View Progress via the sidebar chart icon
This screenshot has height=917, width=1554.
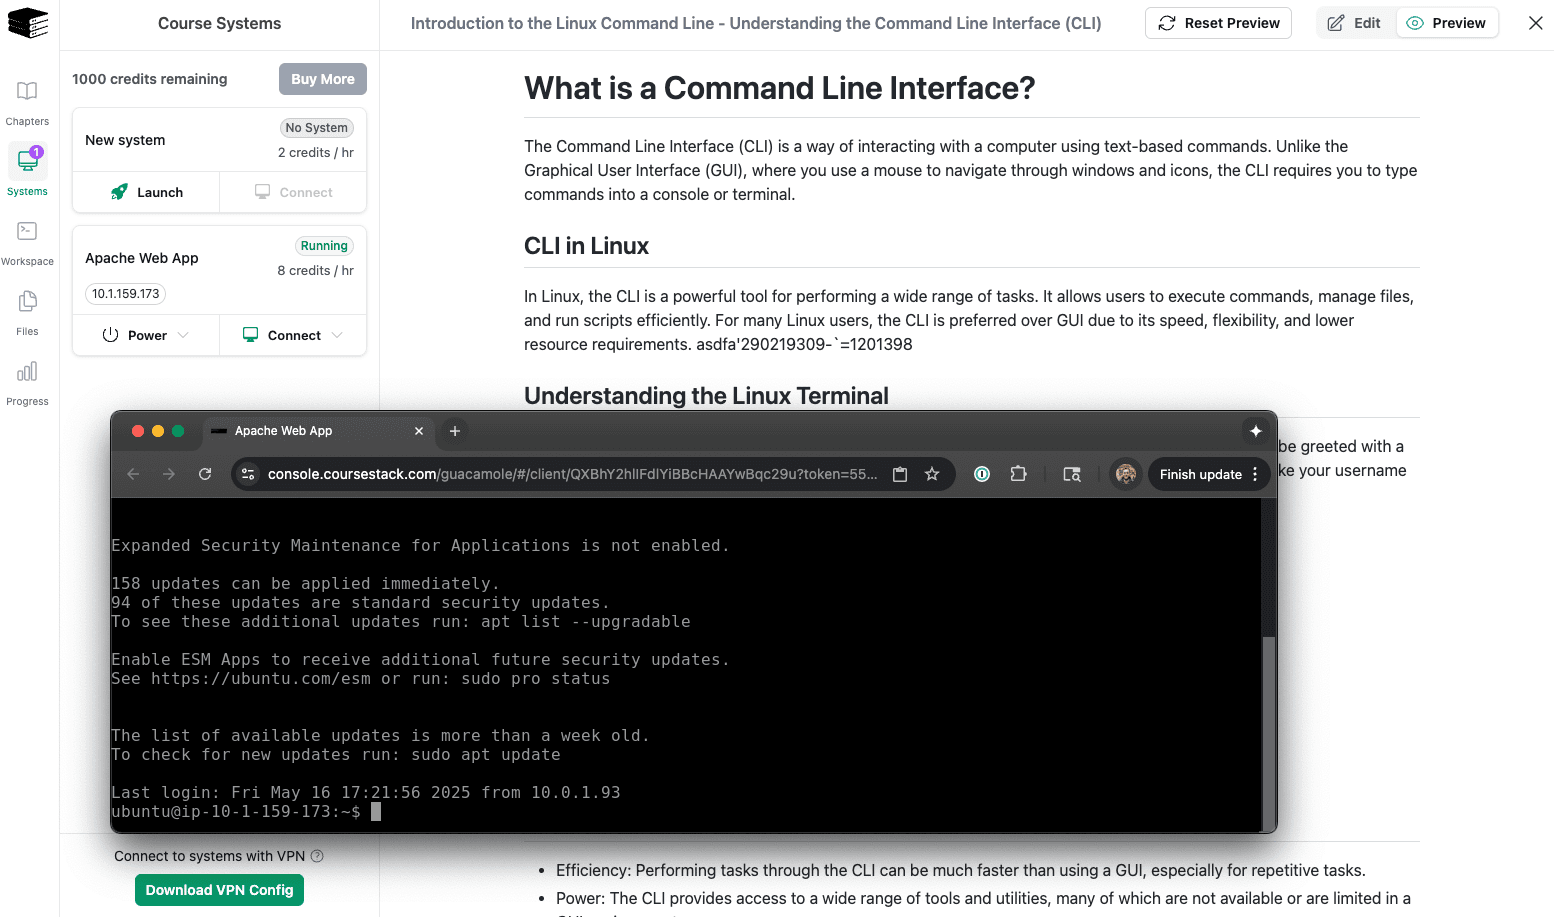point(27,379)
